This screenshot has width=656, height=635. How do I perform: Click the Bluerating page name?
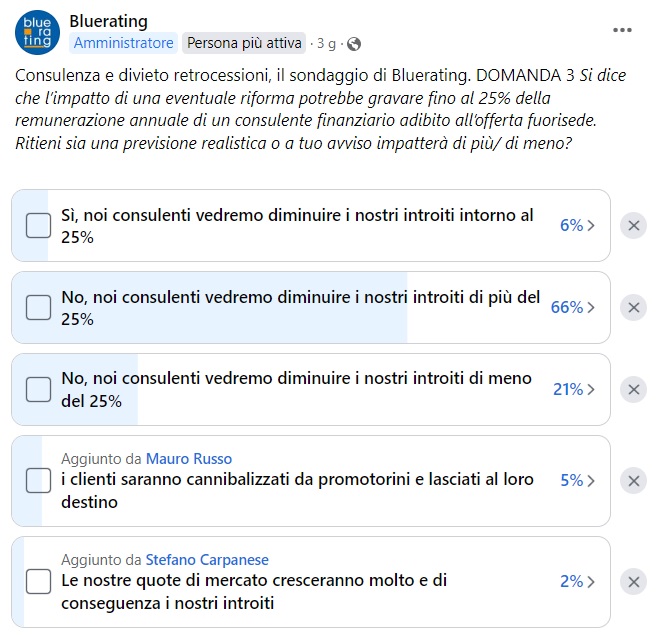tap(108, 21)
